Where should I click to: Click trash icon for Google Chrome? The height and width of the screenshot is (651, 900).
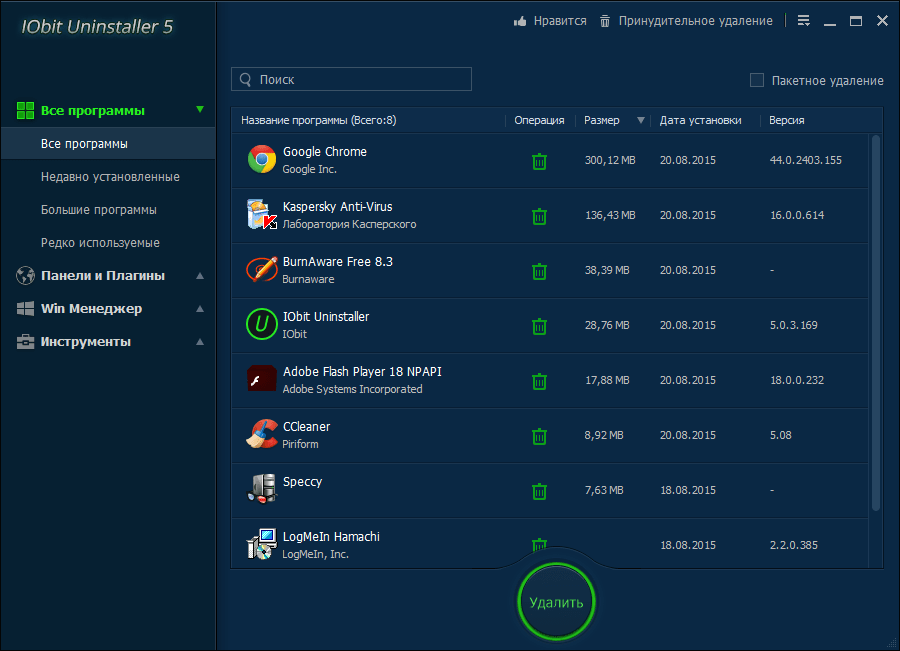[x=539, y=161]
